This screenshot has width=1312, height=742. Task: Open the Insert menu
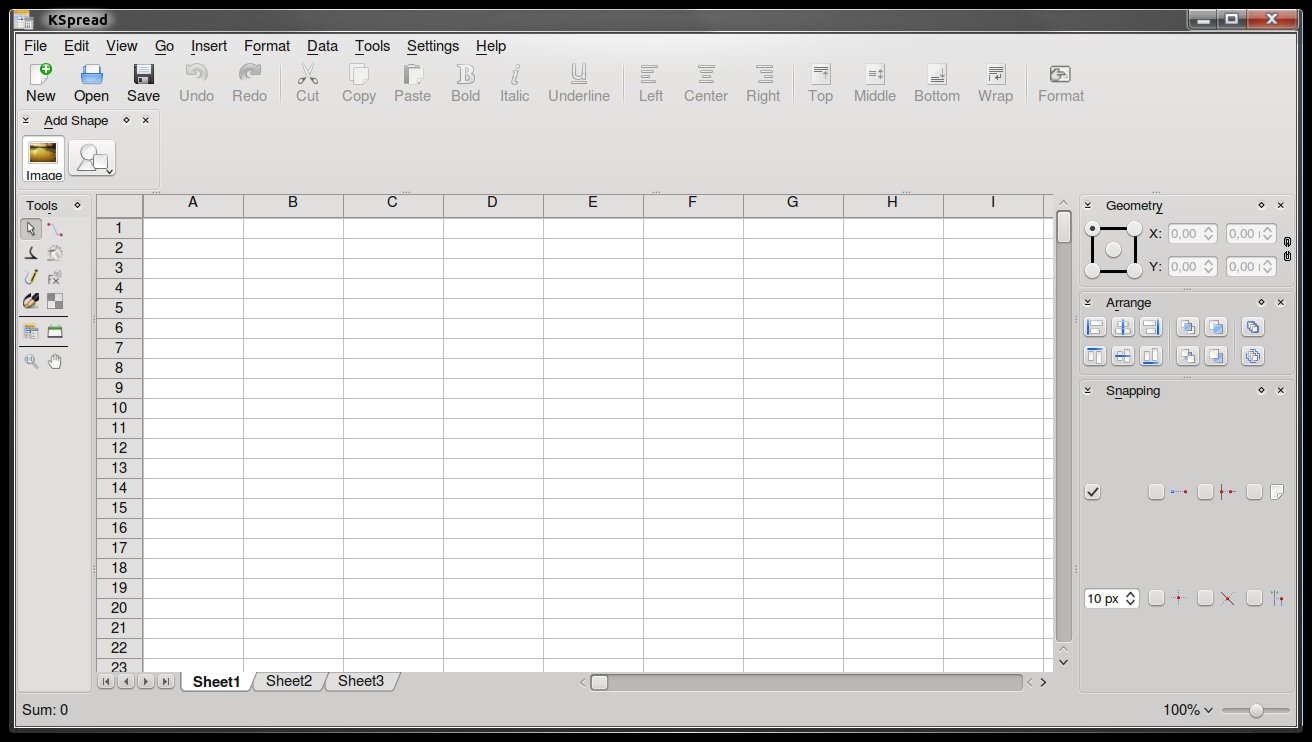[209, 46]
